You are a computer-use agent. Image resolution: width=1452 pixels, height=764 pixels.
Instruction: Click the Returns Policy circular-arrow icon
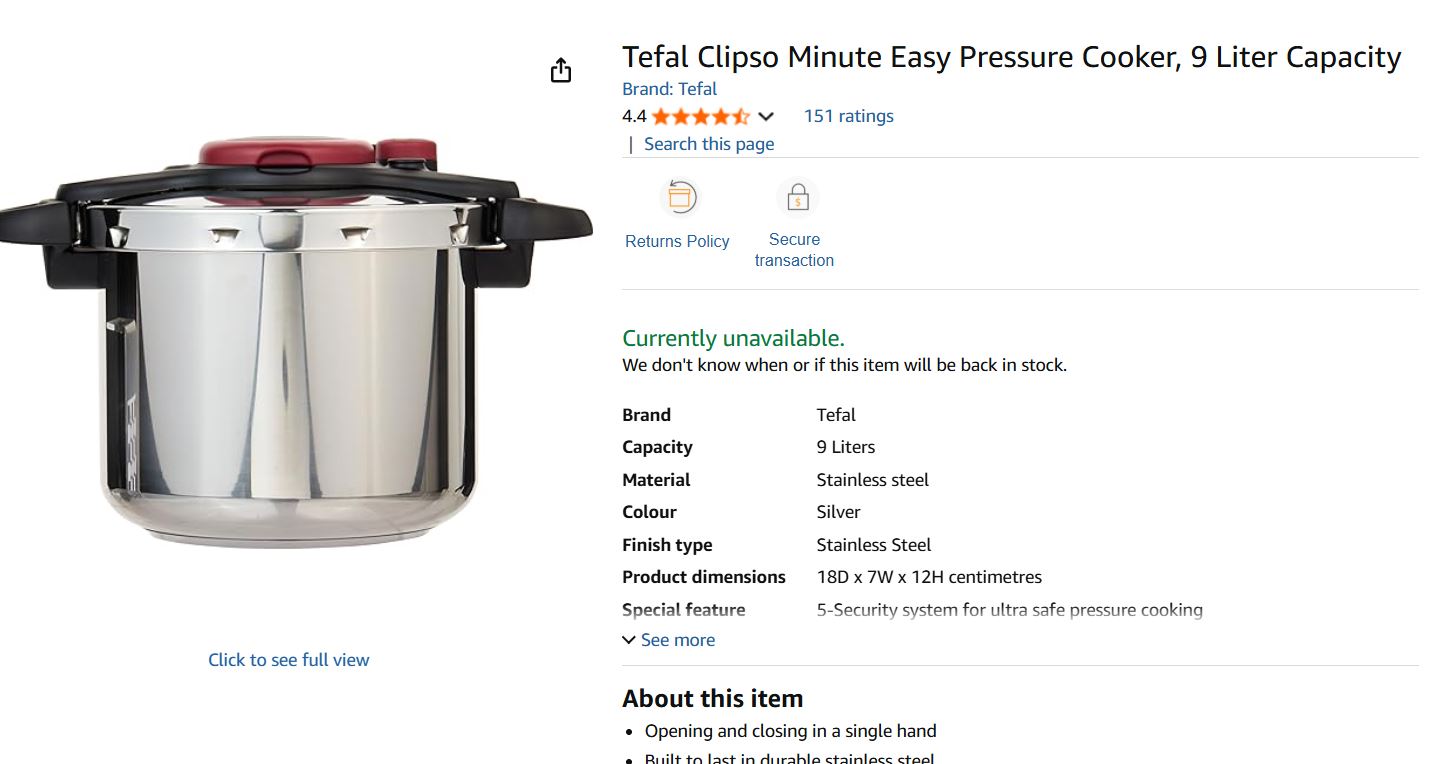point(680,197)
